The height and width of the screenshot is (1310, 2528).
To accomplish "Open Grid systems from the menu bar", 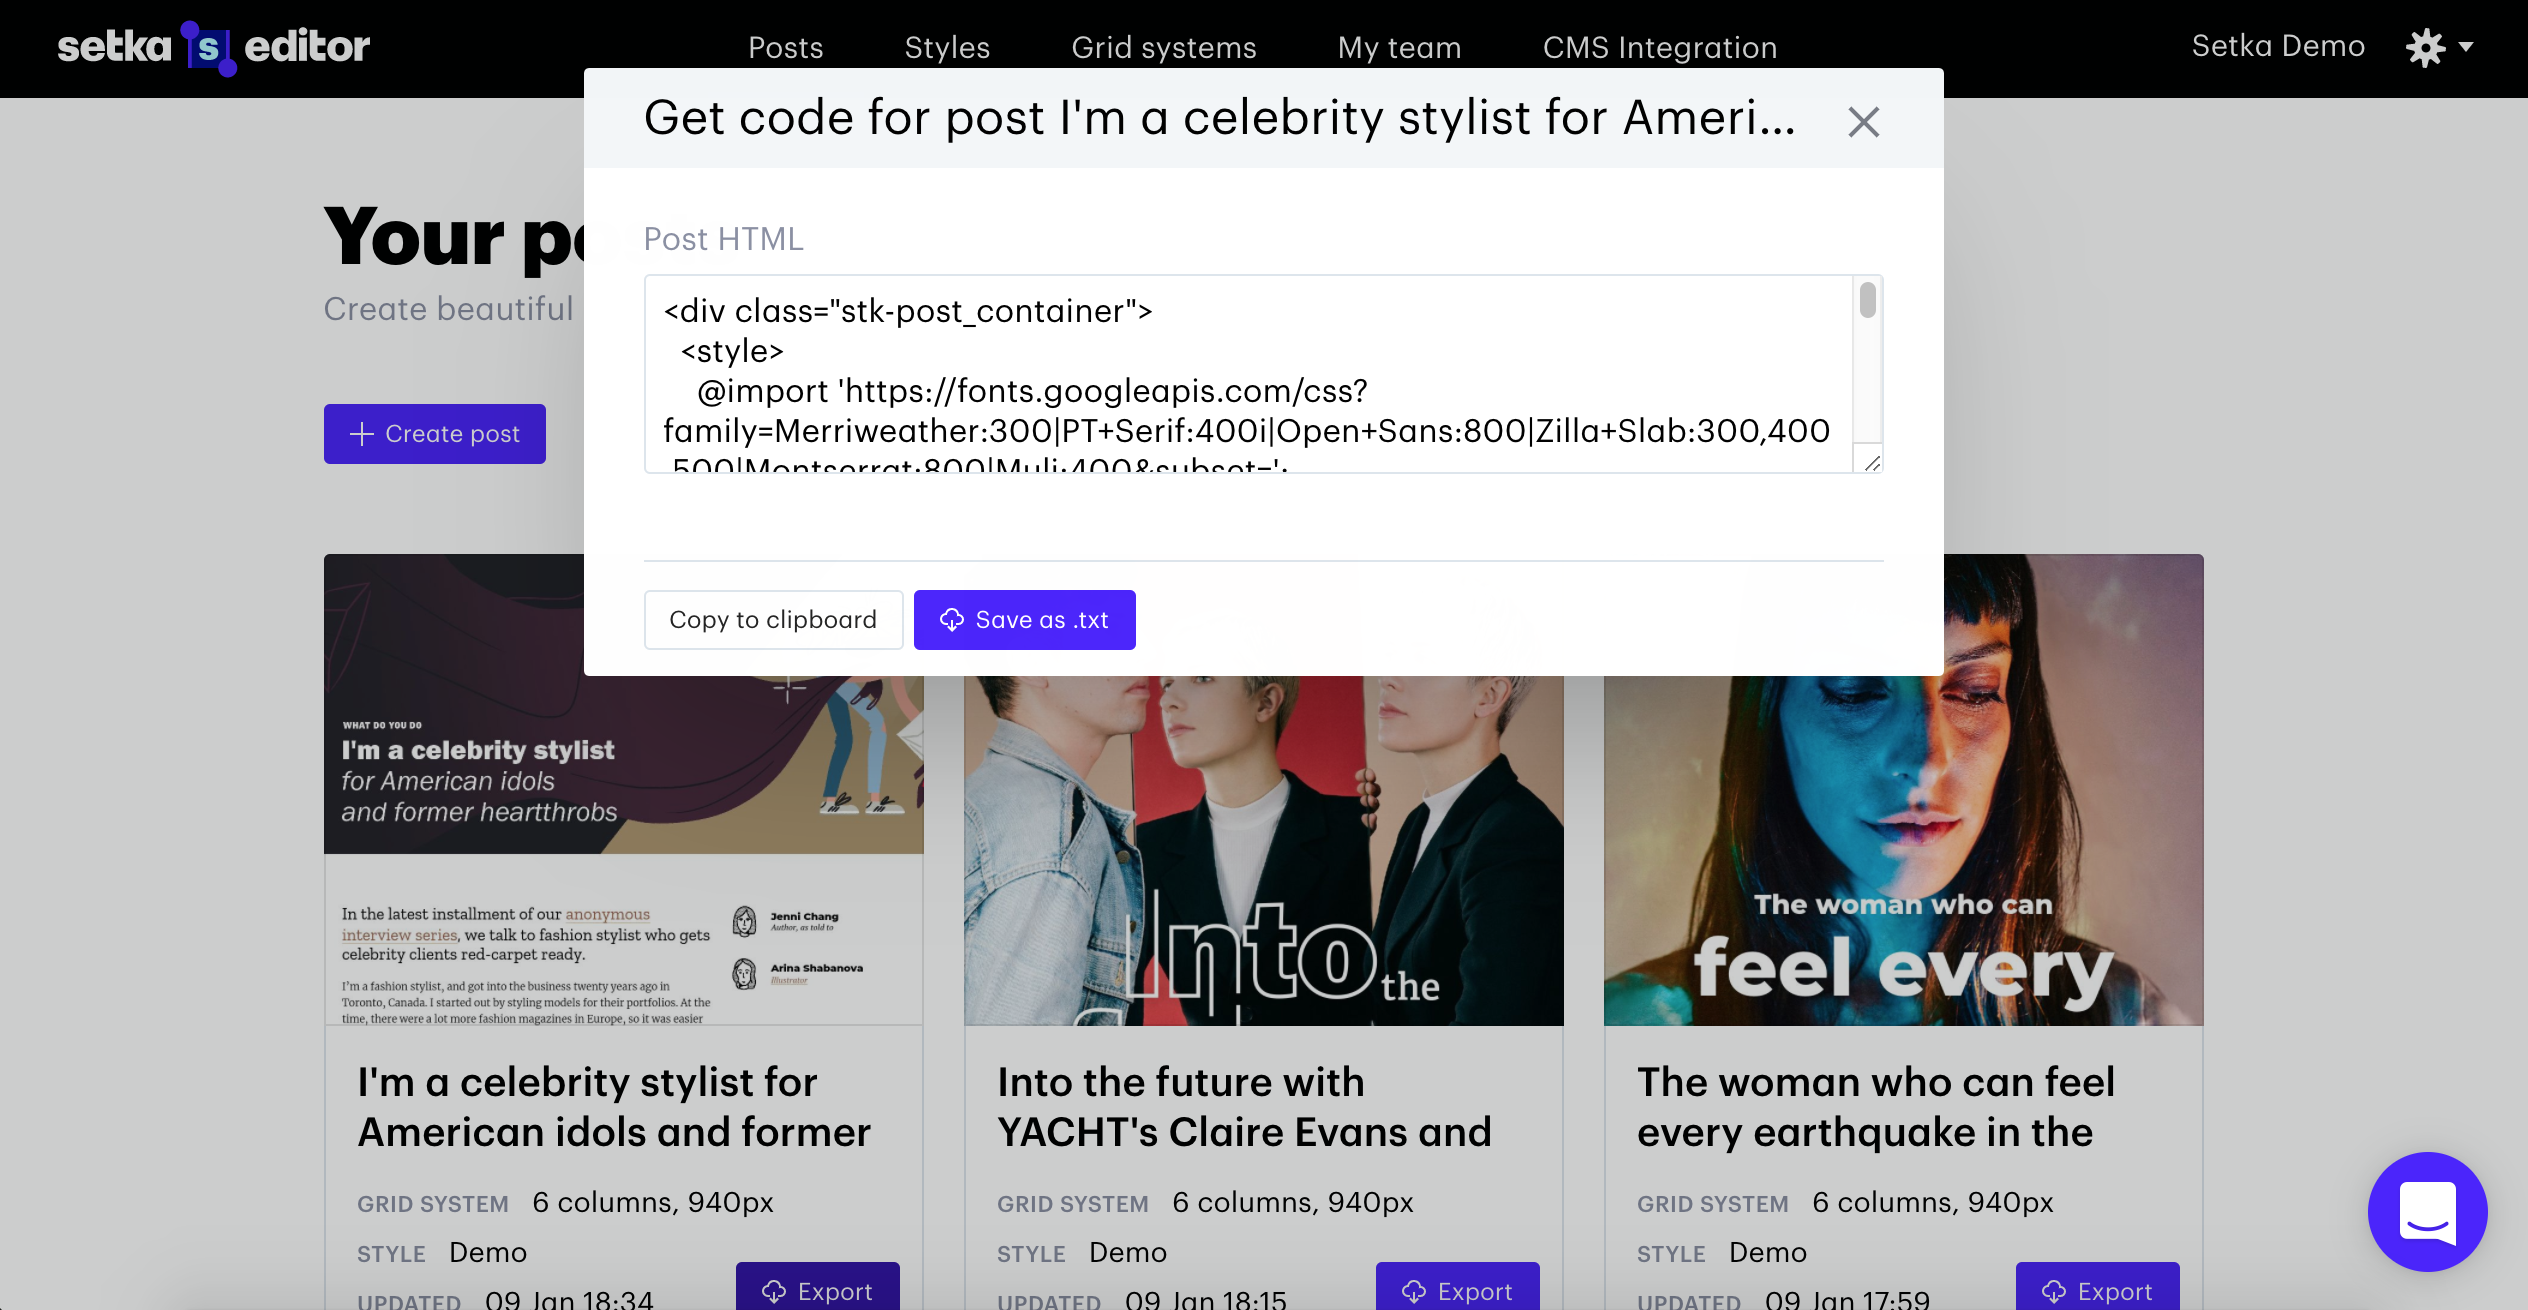I will coord(1164,47).
